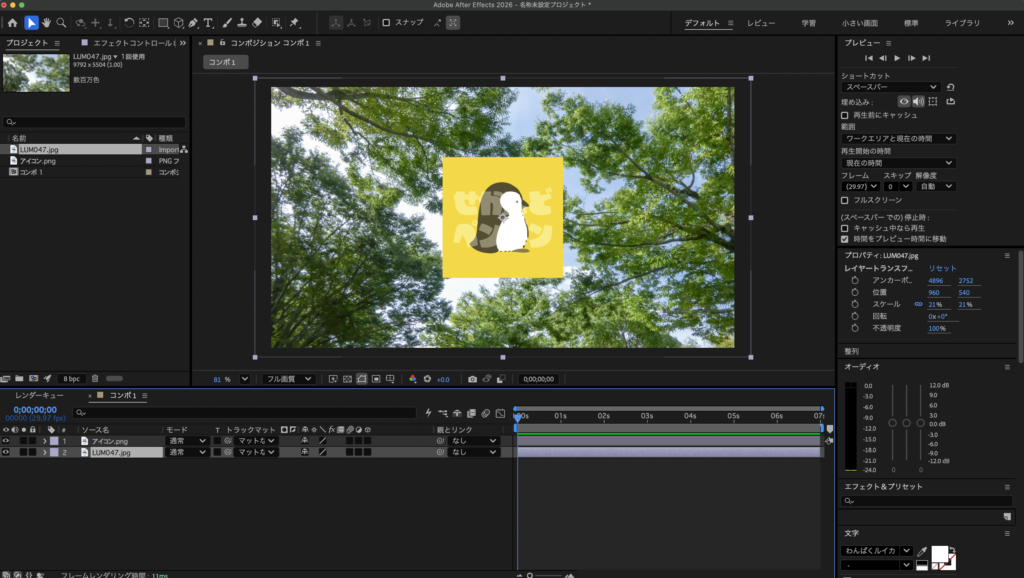
Task: Open the フル画質 resolution dropdown
Action: (289, 379)
